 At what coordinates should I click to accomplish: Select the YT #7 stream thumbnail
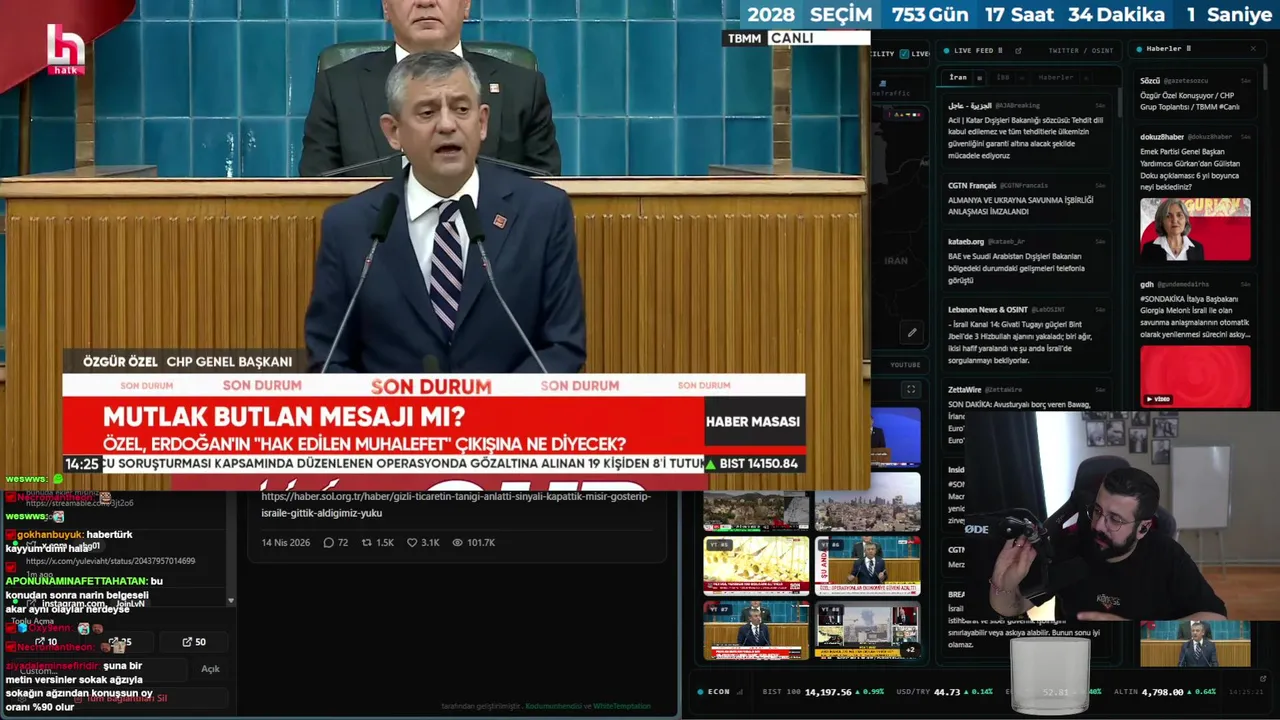click(756, 630)
